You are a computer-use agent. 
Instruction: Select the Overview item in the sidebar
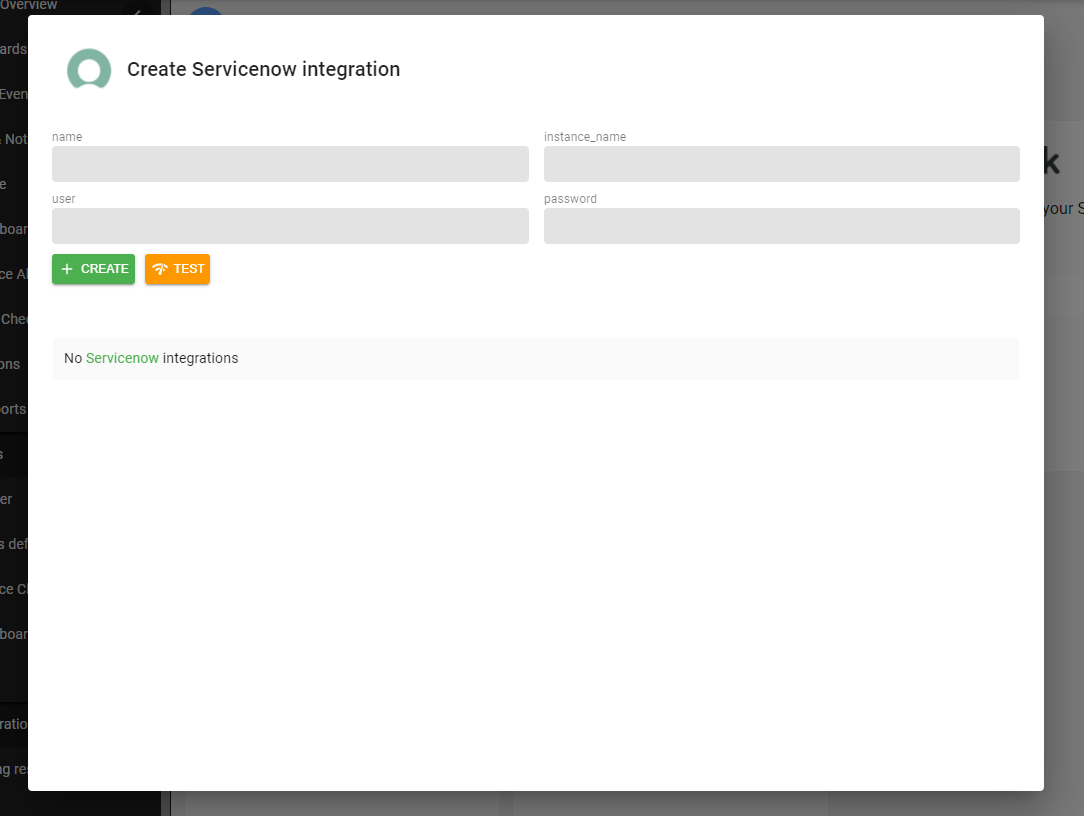pyautogui.click(x=25, y=6)
